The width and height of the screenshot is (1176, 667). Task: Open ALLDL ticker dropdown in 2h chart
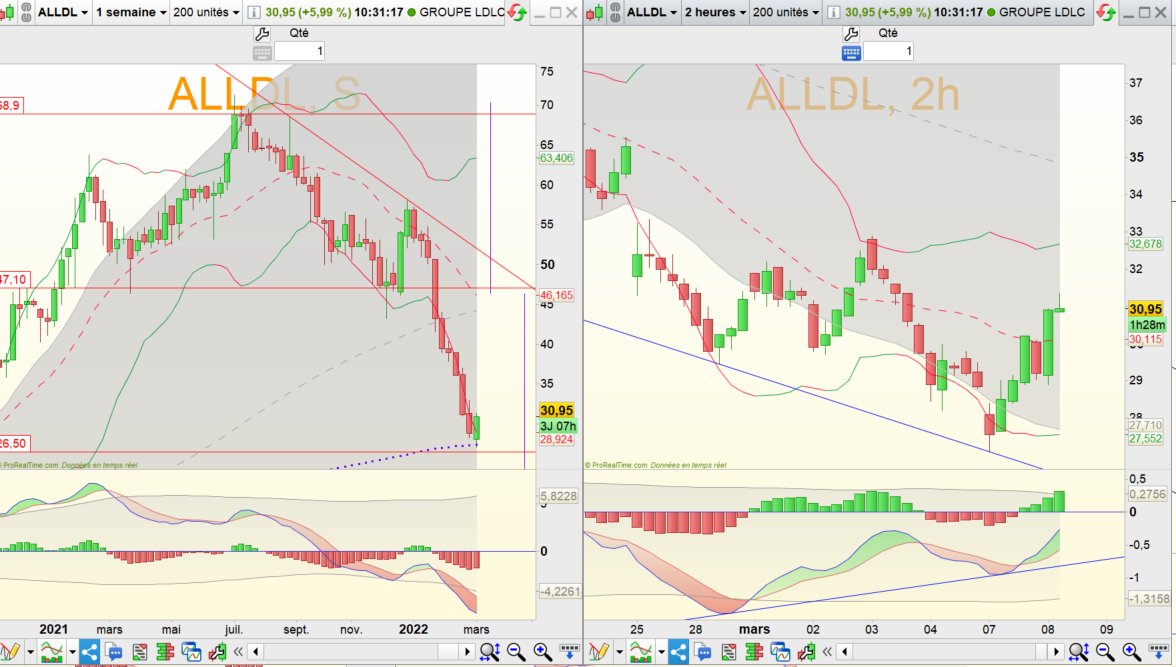click(651, 12)
